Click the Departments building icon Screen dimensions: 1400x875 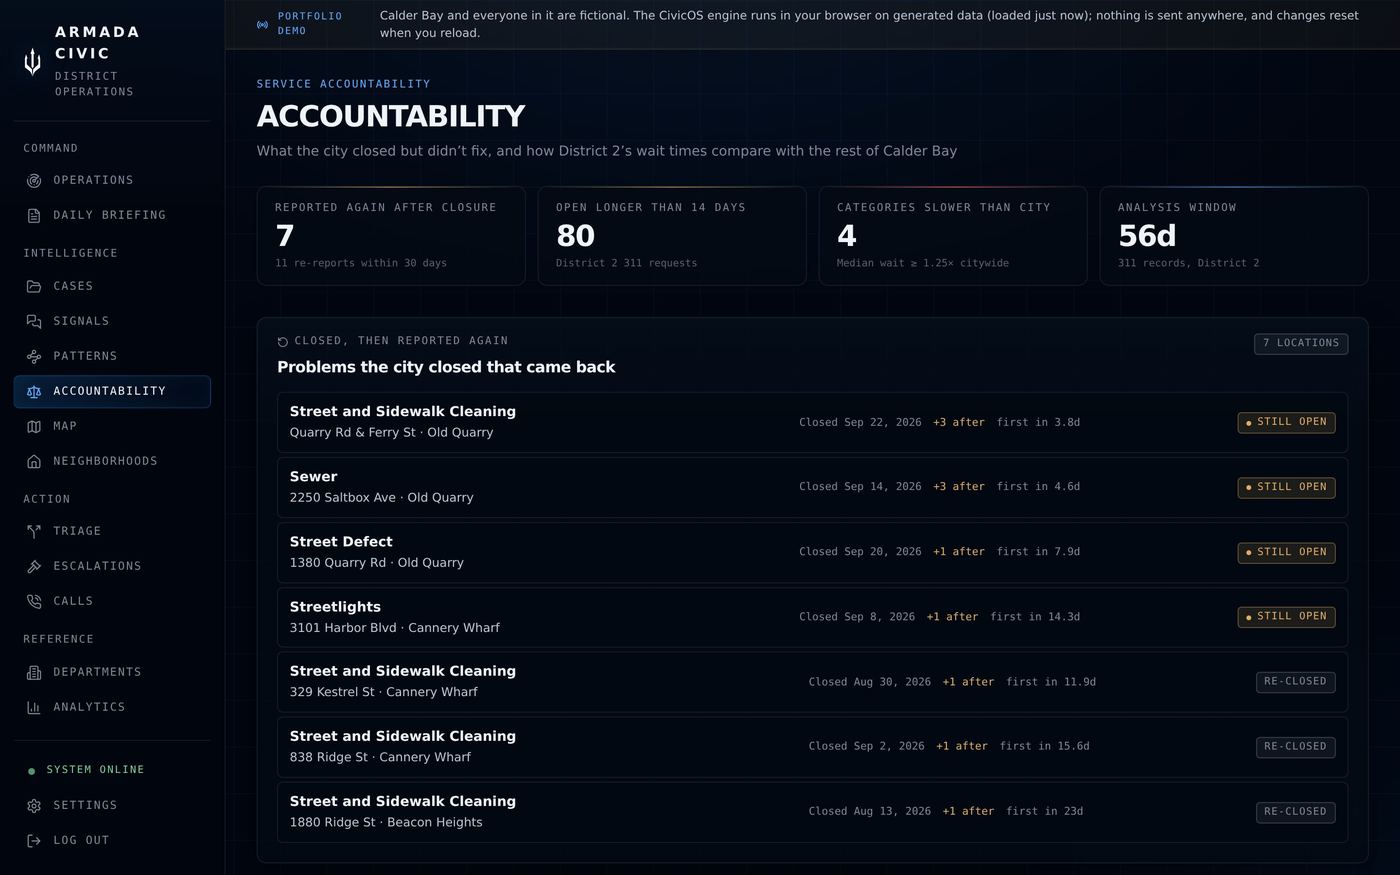[34, 673]
